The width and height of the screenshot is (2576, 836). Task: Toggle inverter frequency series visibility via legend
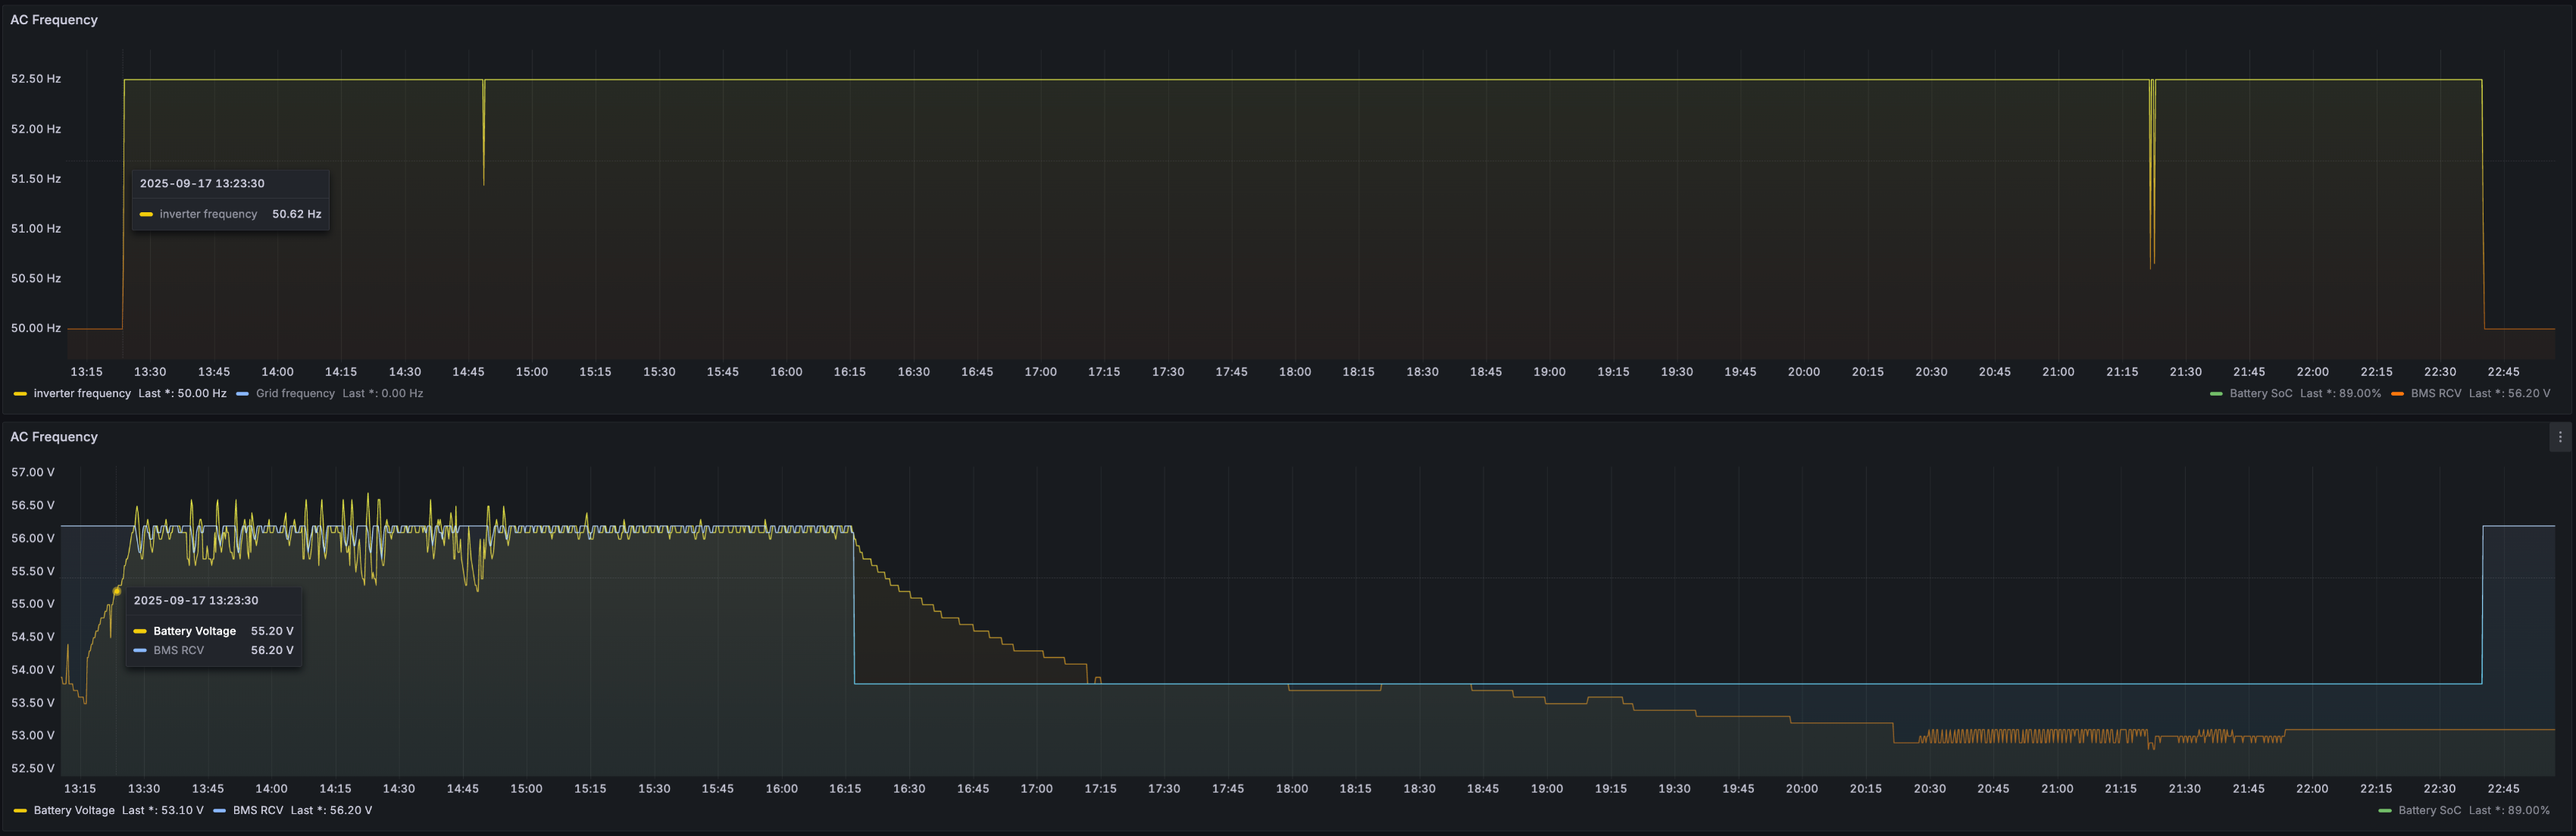coord(82,394)
